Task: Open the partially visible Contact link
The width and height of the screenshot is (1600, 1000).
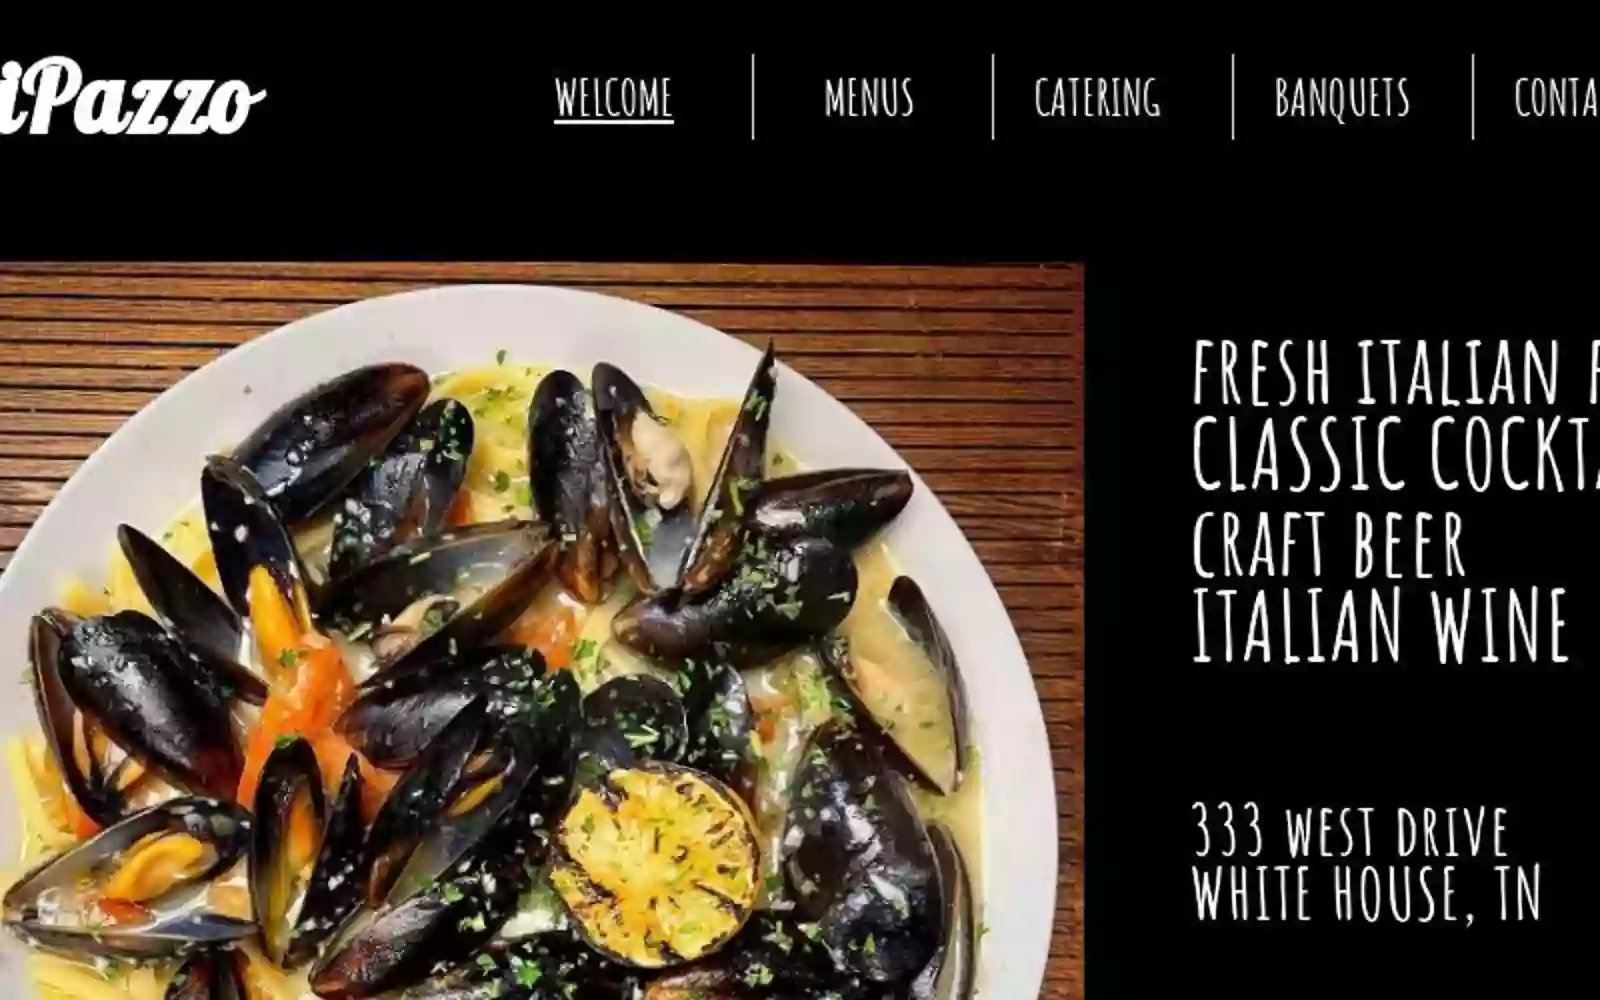Action: click(x=1556, y=98)
